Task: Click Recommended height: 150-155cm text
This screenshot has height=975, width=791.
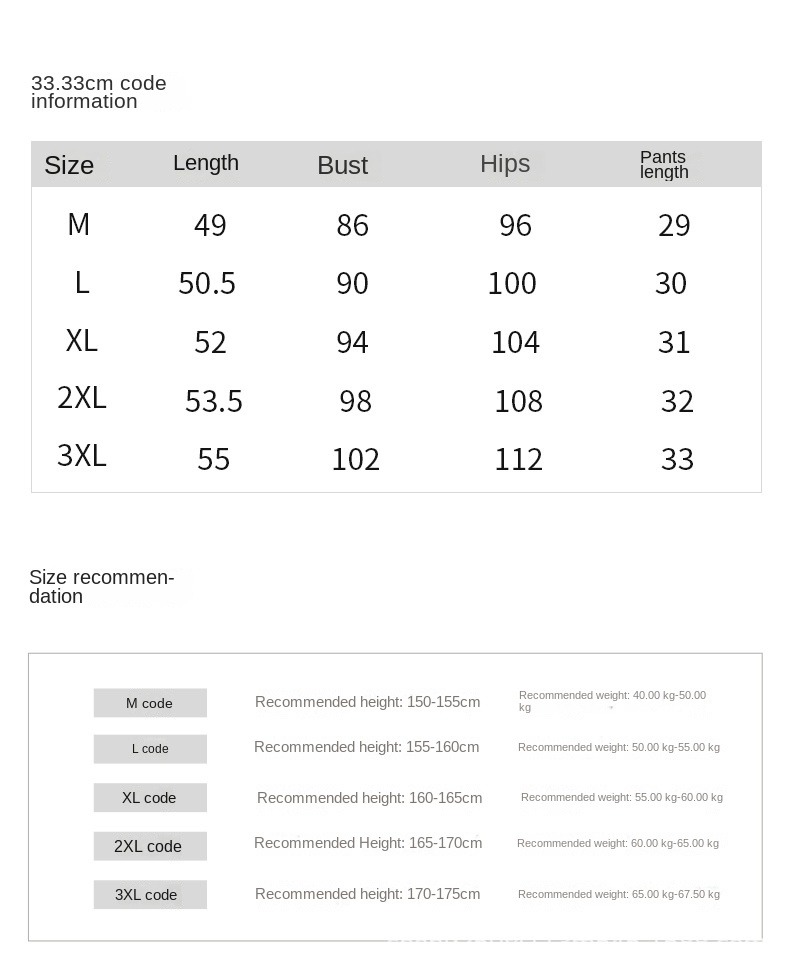Action: point(368,702)
